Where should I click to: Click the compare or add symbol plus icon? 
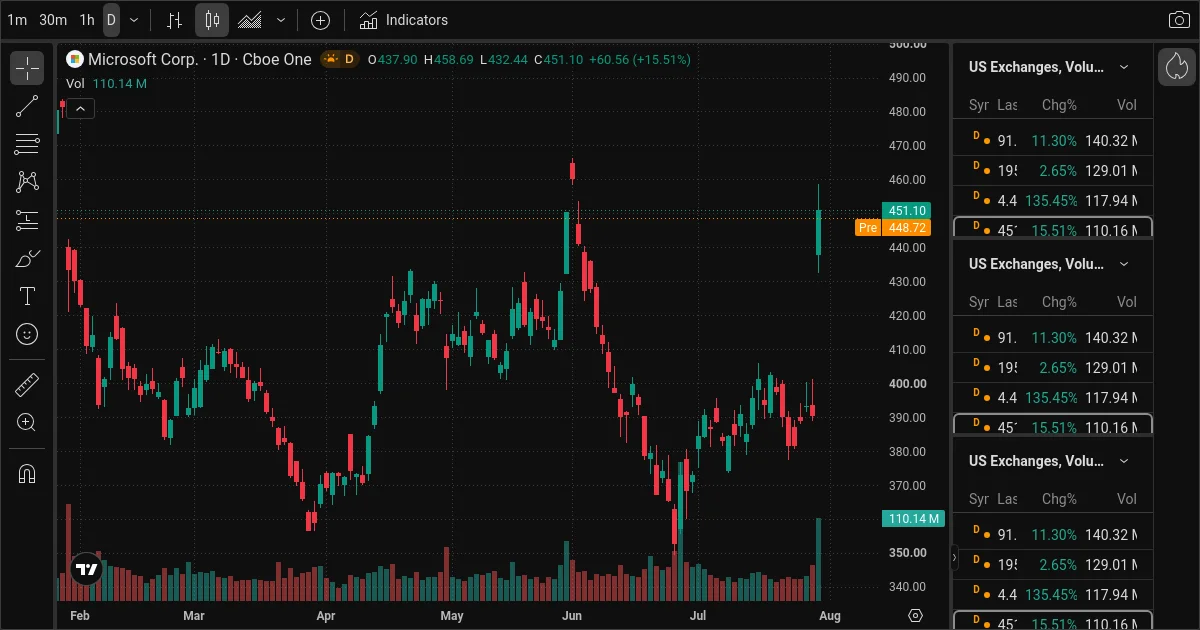coord(320,20)
